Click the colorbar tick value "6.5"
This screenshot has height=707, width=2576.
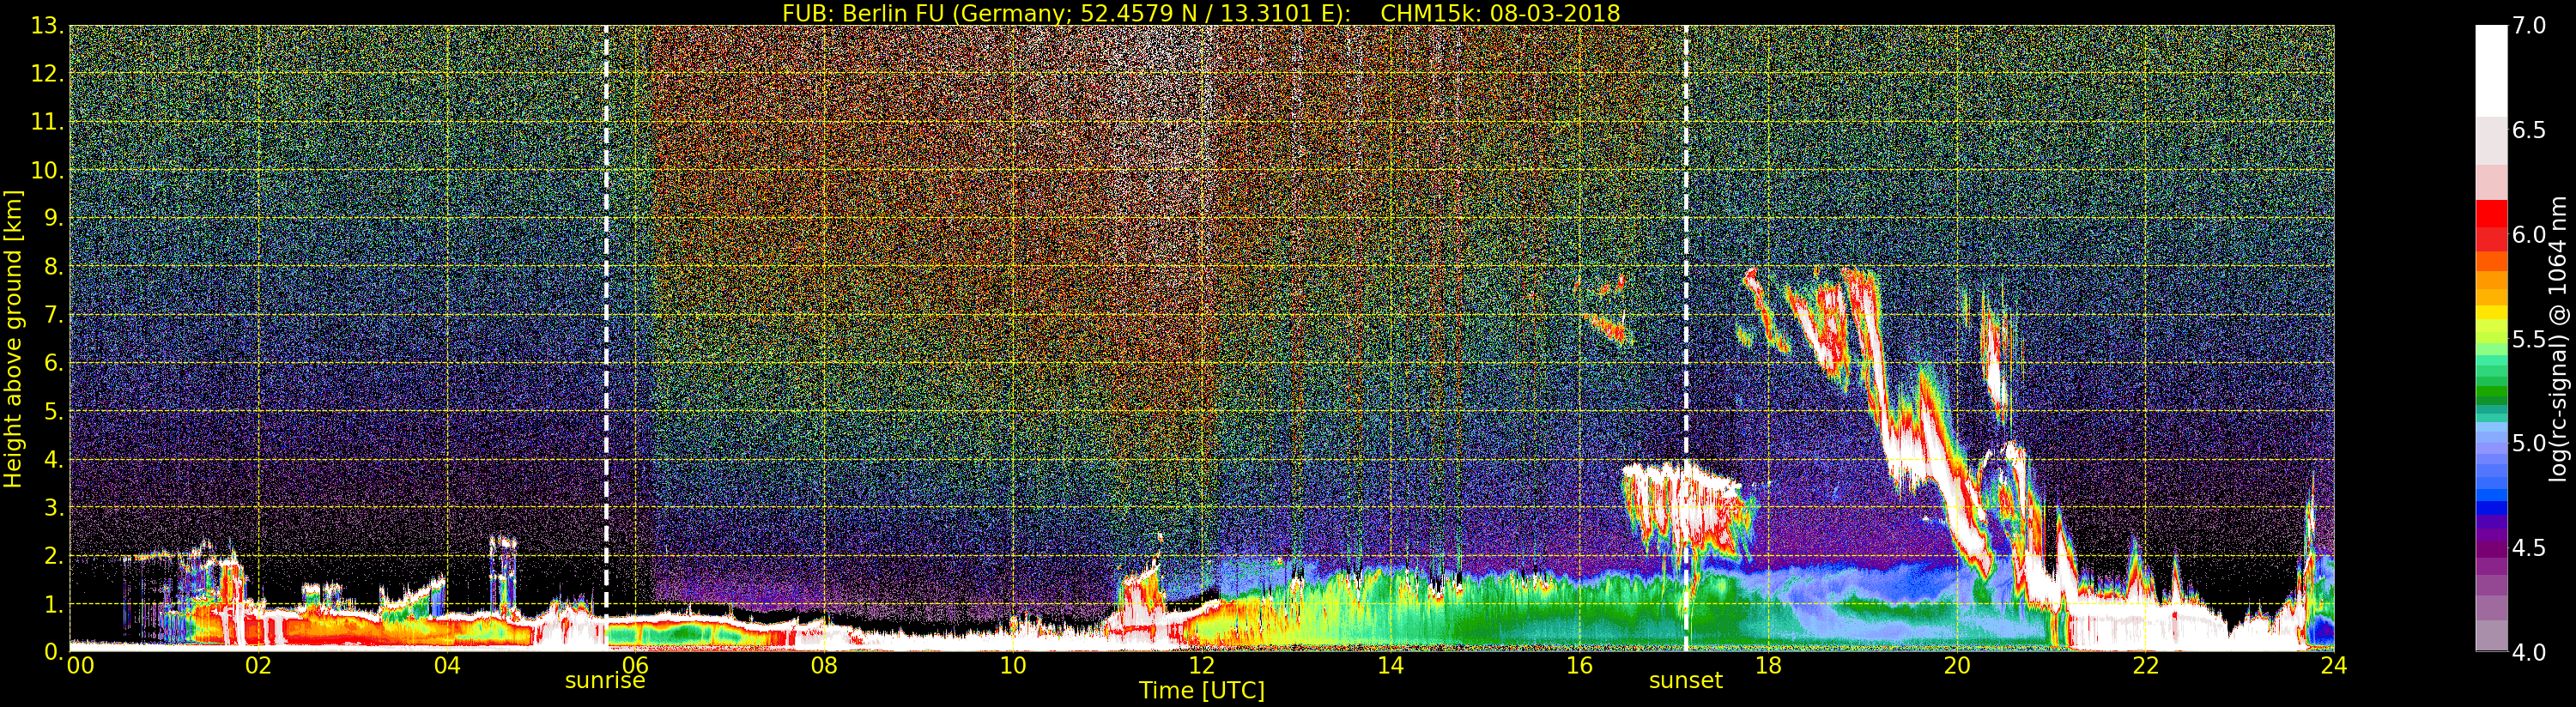point(2530,130)
